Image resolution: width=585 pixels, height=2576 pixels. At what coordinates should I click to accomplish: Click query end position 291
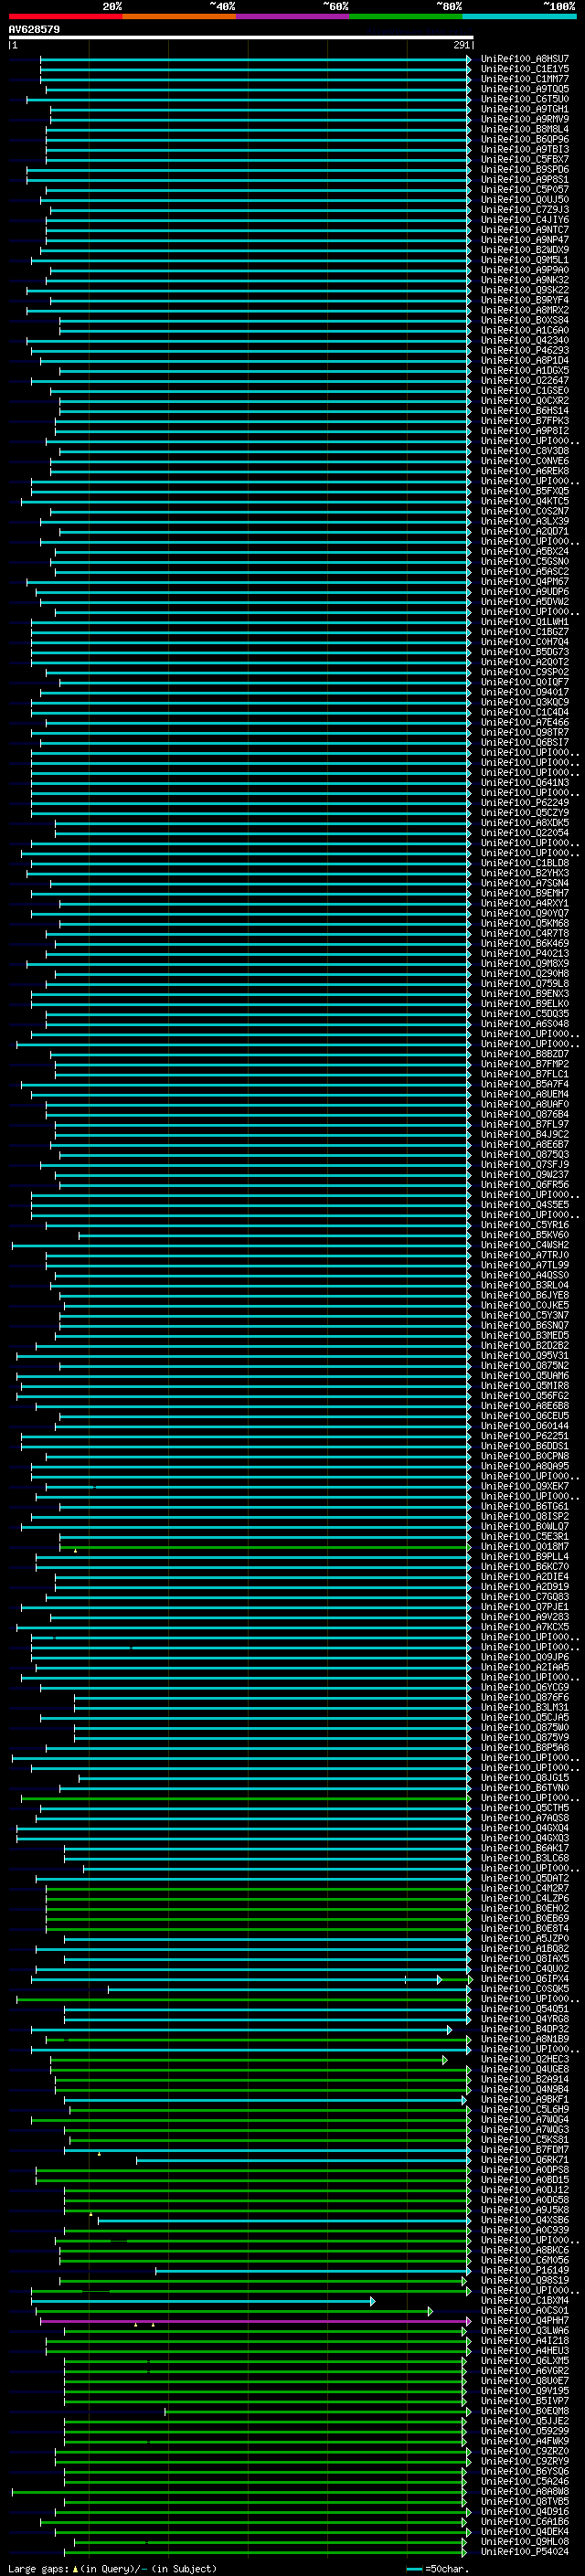click(461, 45)
